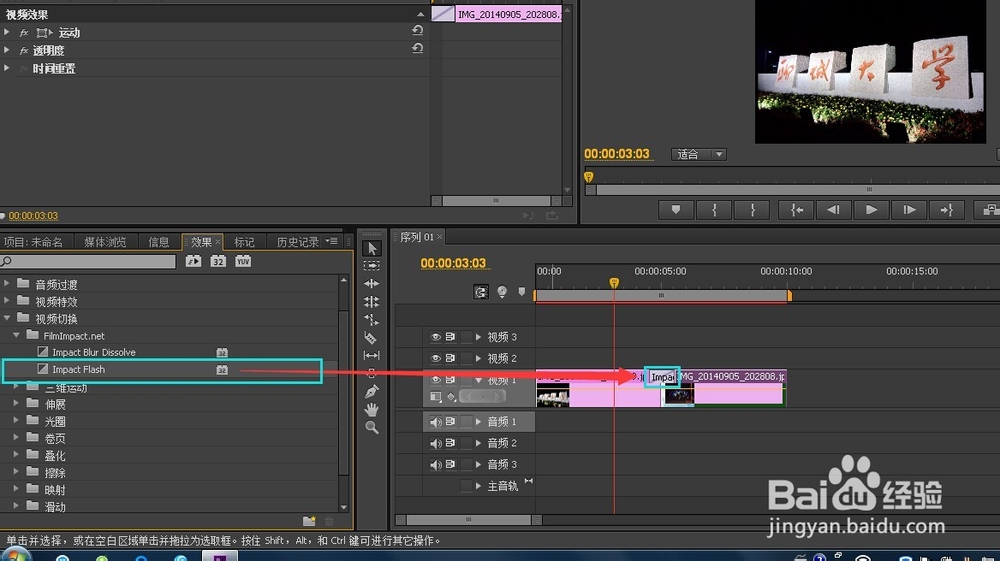Select the Zoom magnifier tool
1000x561 pixels.
point(371,428)
